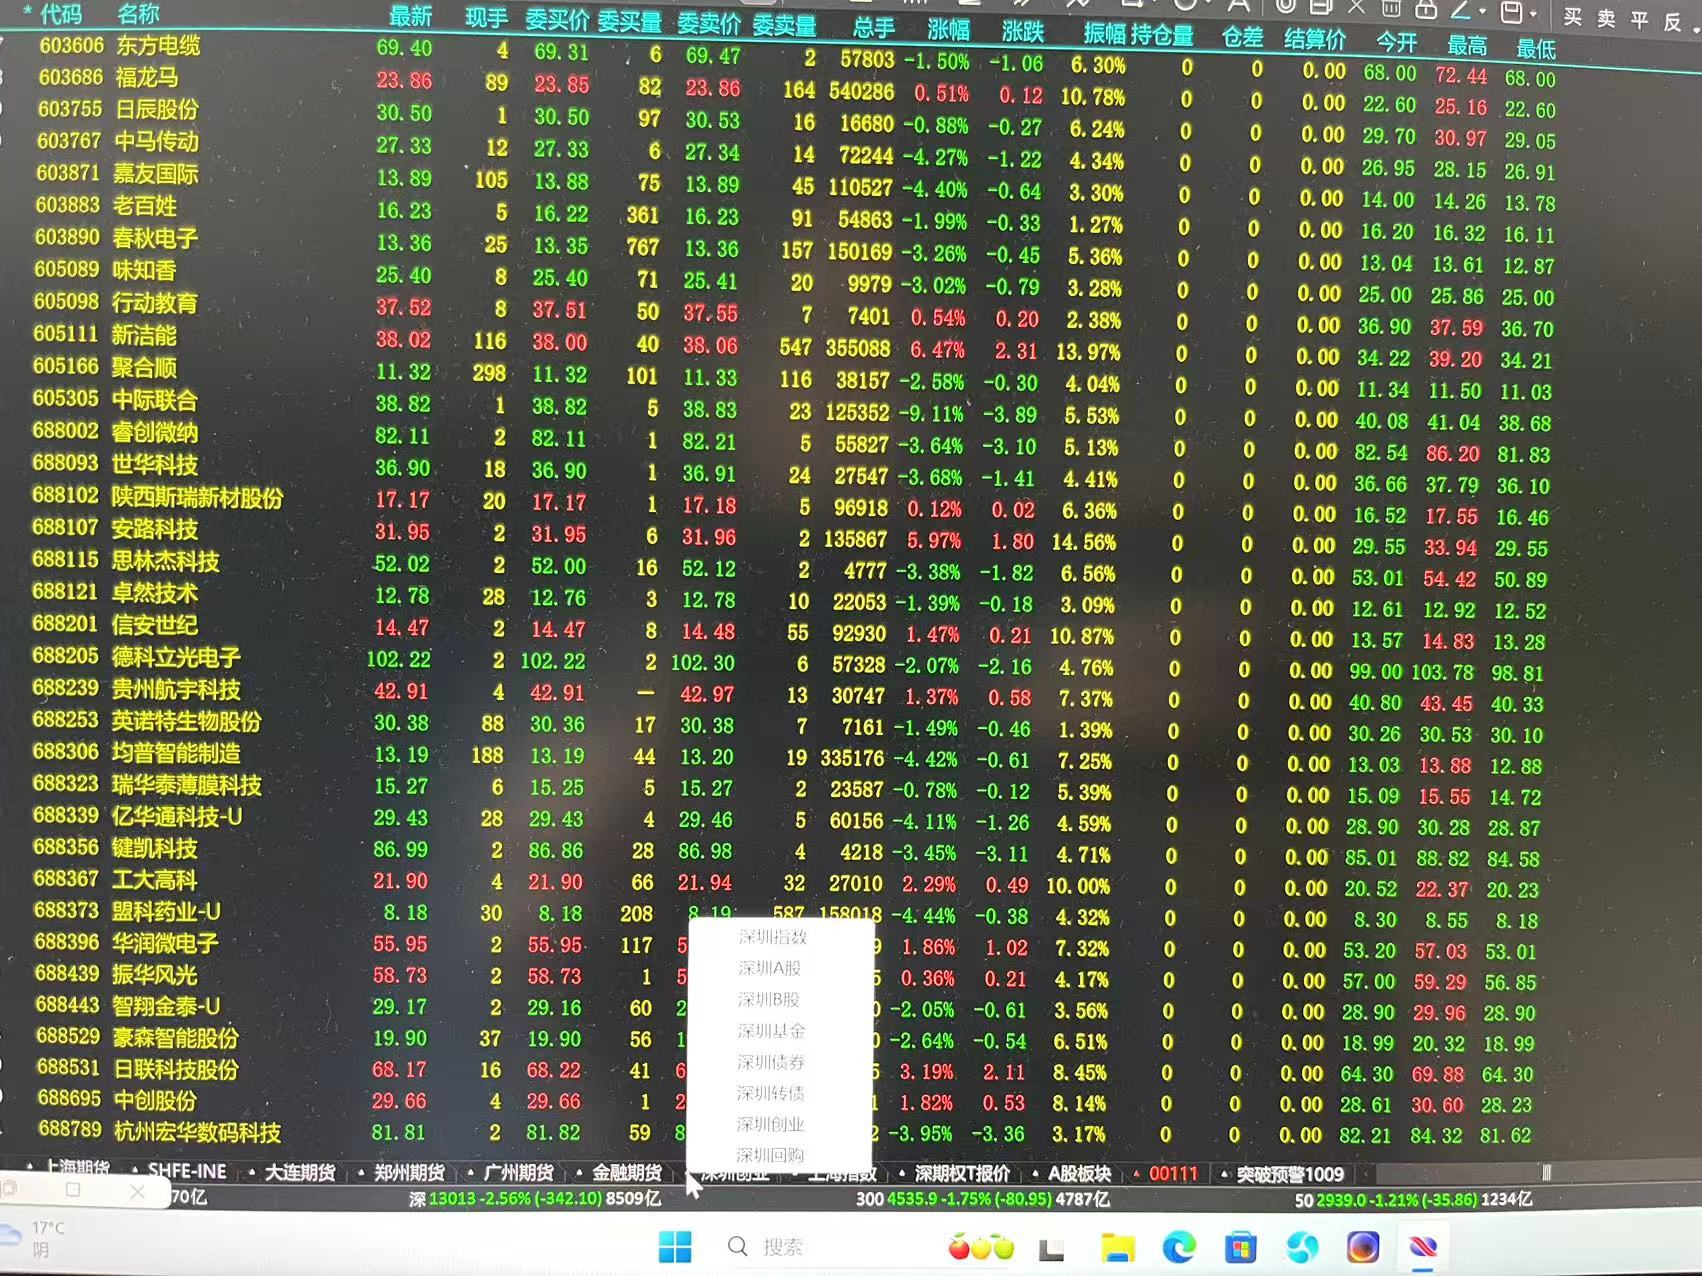Switch to the 金融期货 tab
Screen dimensions: 1702x1276
point(627,1172)
